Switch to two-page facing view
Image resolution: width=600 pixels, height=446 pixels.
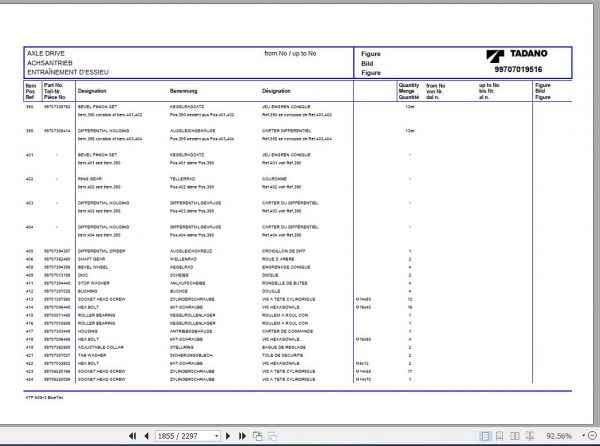coord(515,436)
